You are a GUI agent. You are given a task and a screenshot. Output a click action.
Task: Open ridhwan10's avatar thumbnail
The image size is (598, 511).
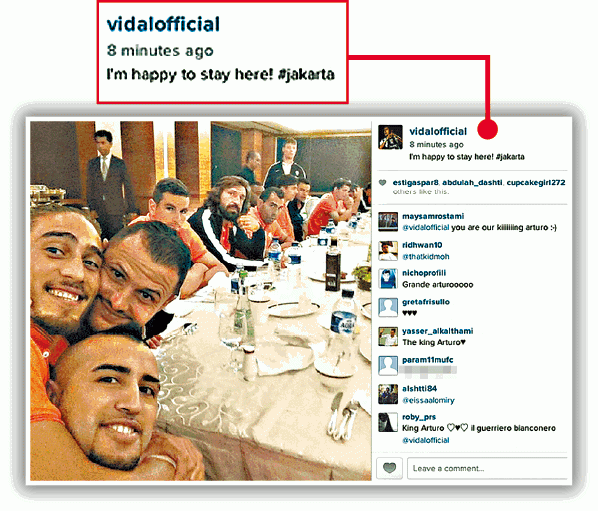388,251
